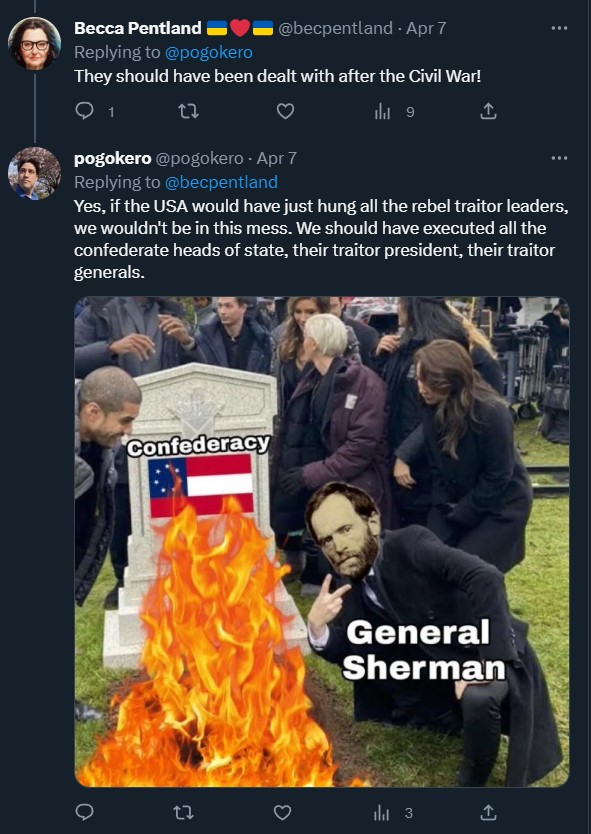Open pogokero's profile avatar
Screen dimensions: 591x834
point(35,173)
